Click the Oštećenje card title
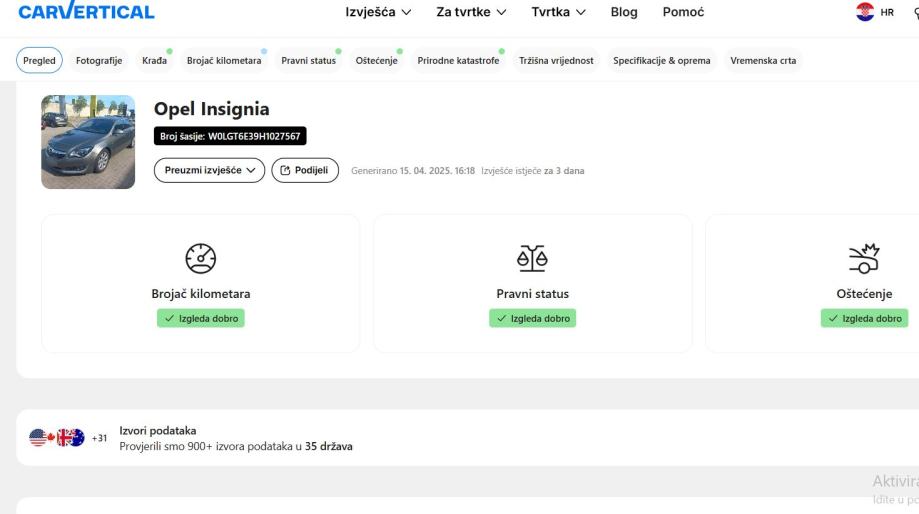The image size is (919, 514). tap(864, 294)
